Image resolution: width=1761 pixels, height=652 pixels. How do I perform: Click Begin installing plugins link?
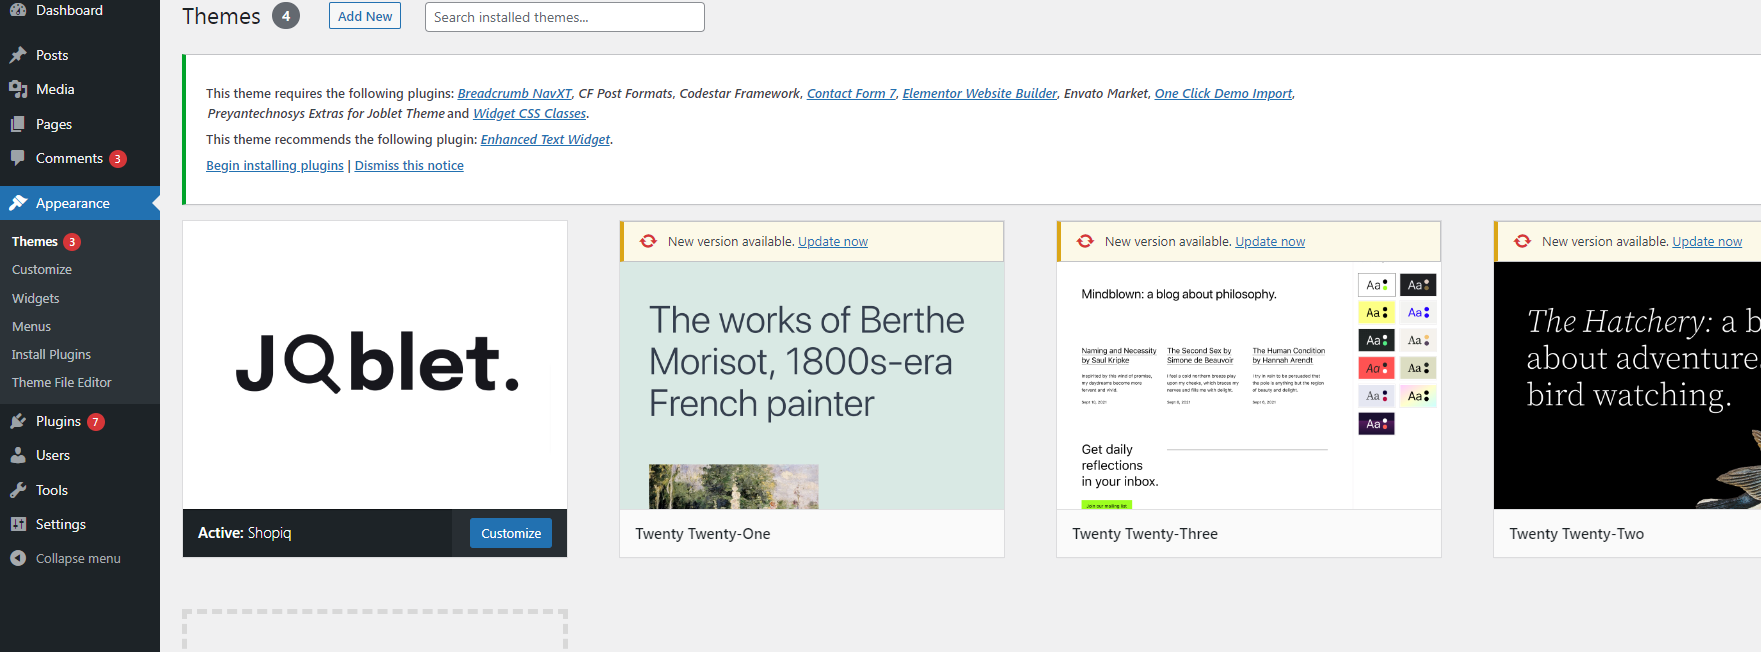tap(275, 165)
